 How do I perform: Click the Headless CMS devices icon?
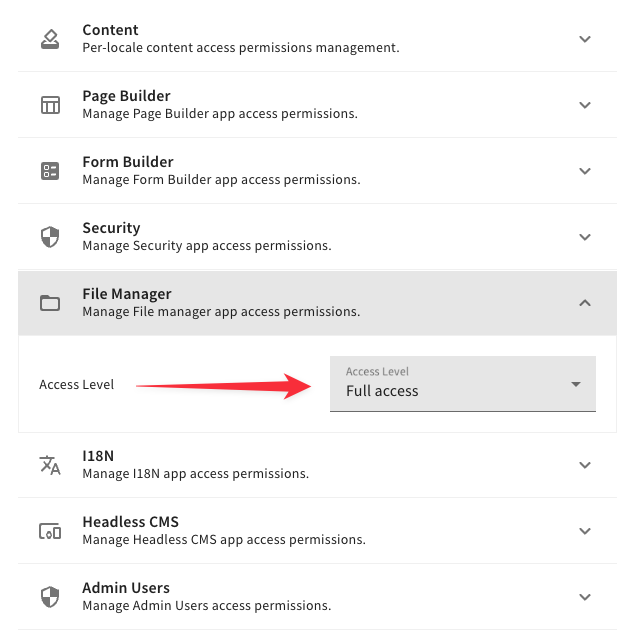pos(50,531)
